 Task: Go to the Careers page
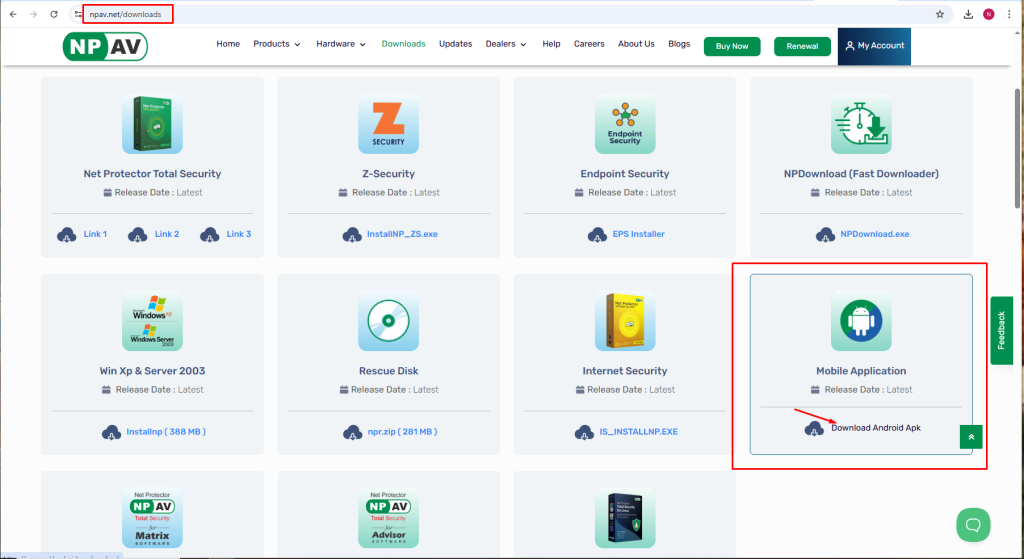[x=589, y=44]
